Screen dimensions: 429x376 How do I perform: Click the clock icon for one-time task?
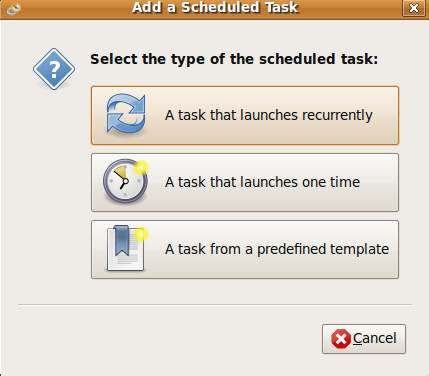point(125,182)
